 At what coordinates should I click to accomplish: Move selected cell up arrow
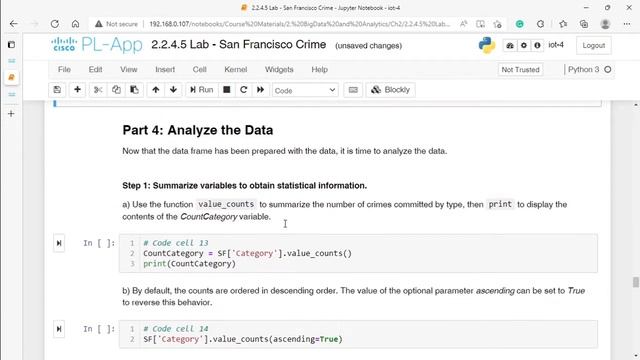pos(156,90)
